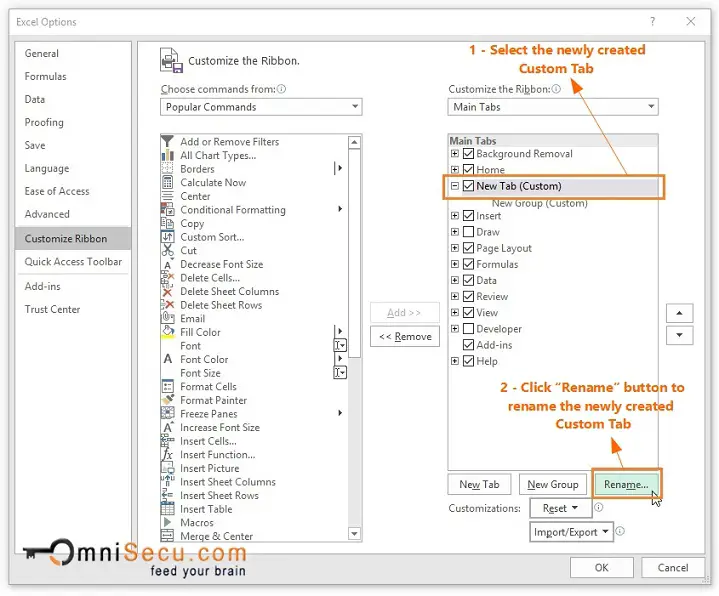
Task: Click the Insert Table icon
Action: (x=167, y=509)
